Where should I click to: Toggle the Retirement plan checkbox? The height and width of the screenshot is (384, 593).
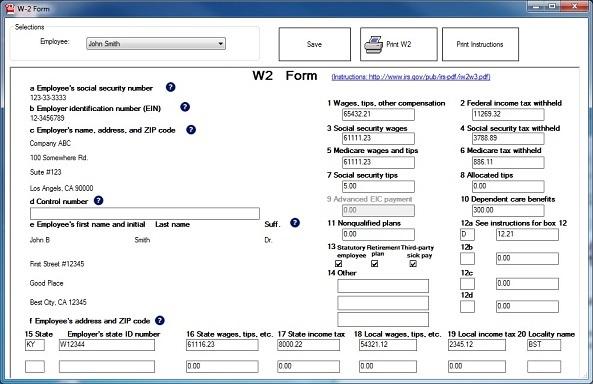pyautogui.click(x=374, y=264)
